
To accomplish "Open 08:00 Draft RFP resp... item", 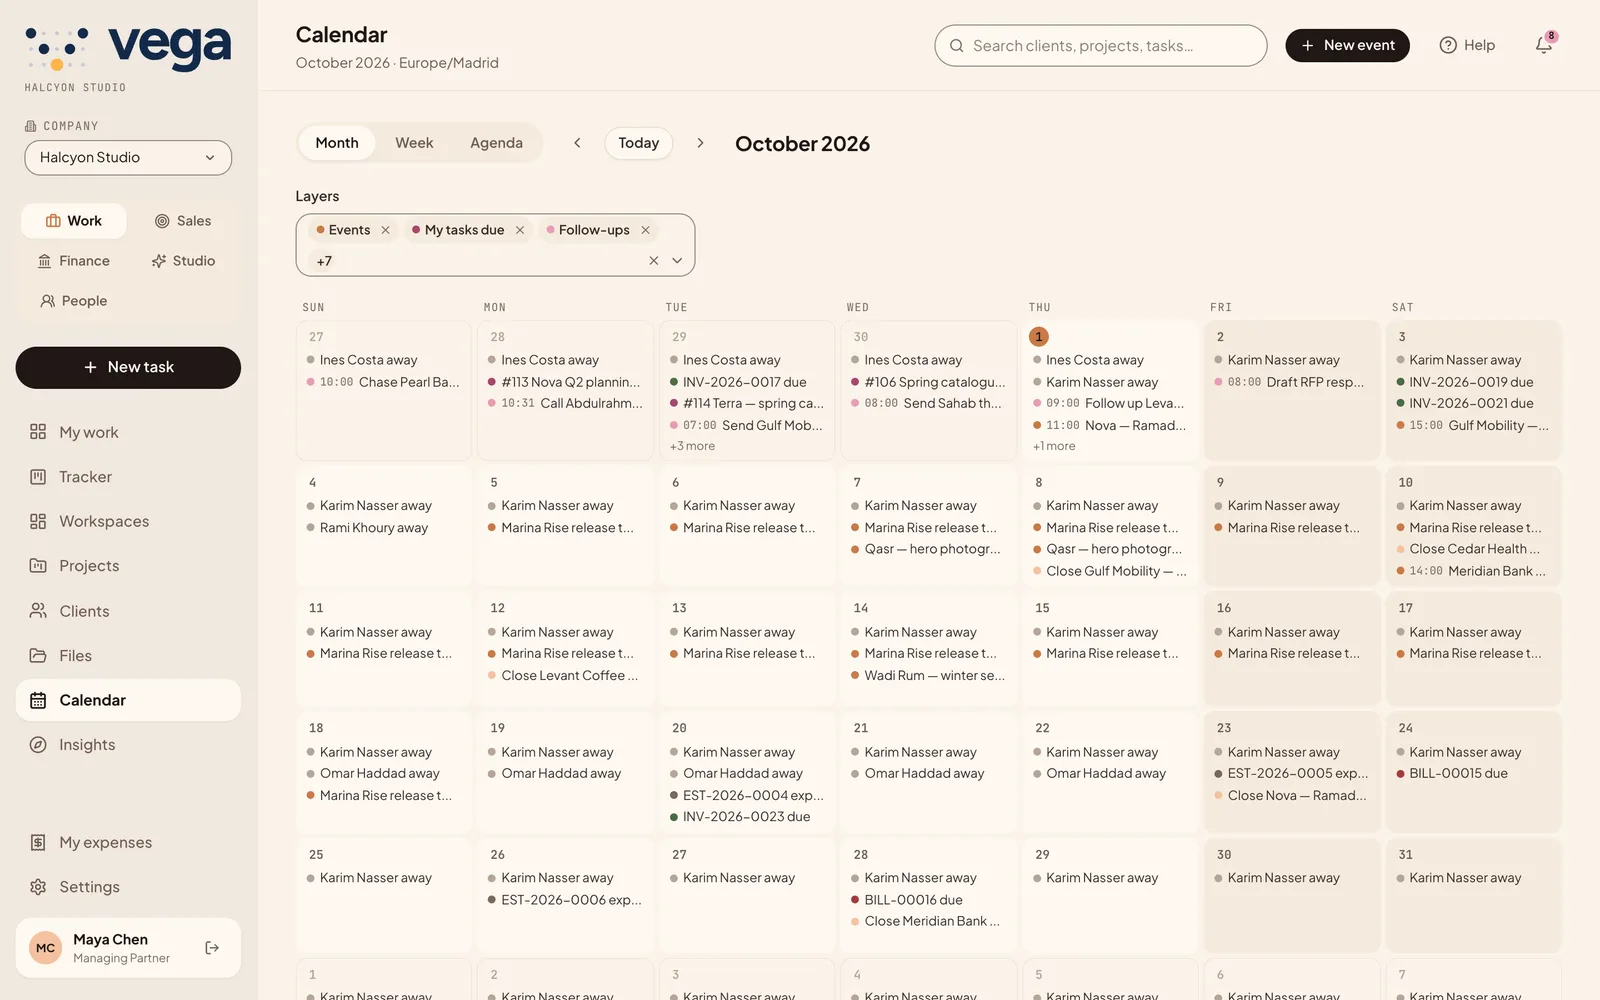I will tap(1290, 382).
